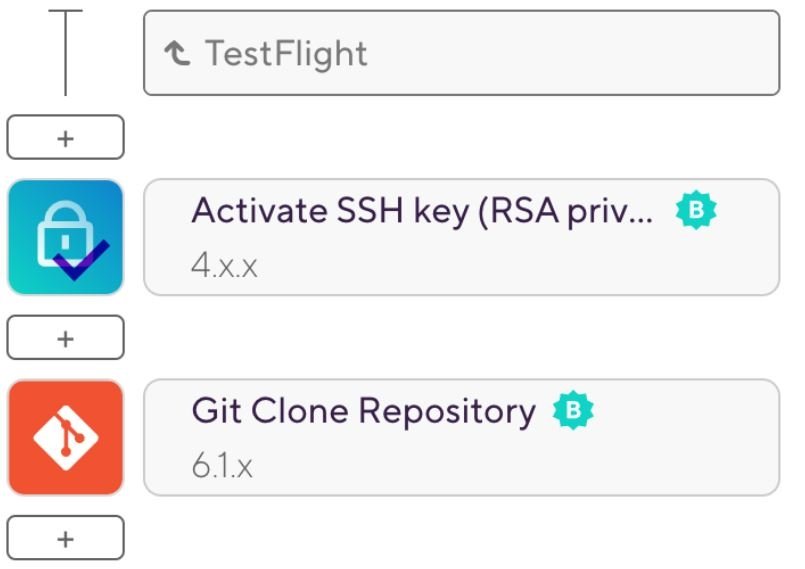Add a step above Activate SSH key
This screenshot has width=805, height=569.
65,138
